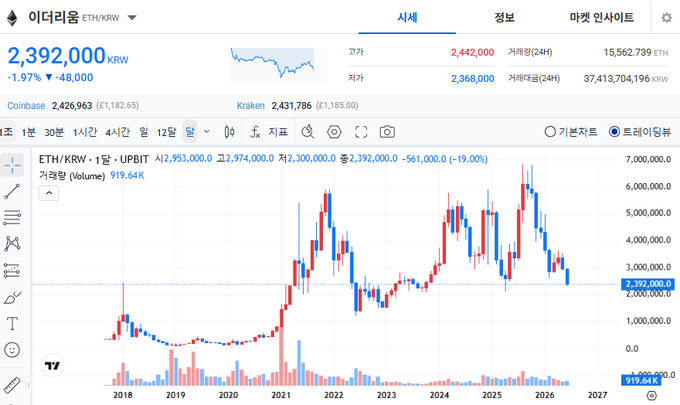Click the Coinbase price link

point(26,105)
